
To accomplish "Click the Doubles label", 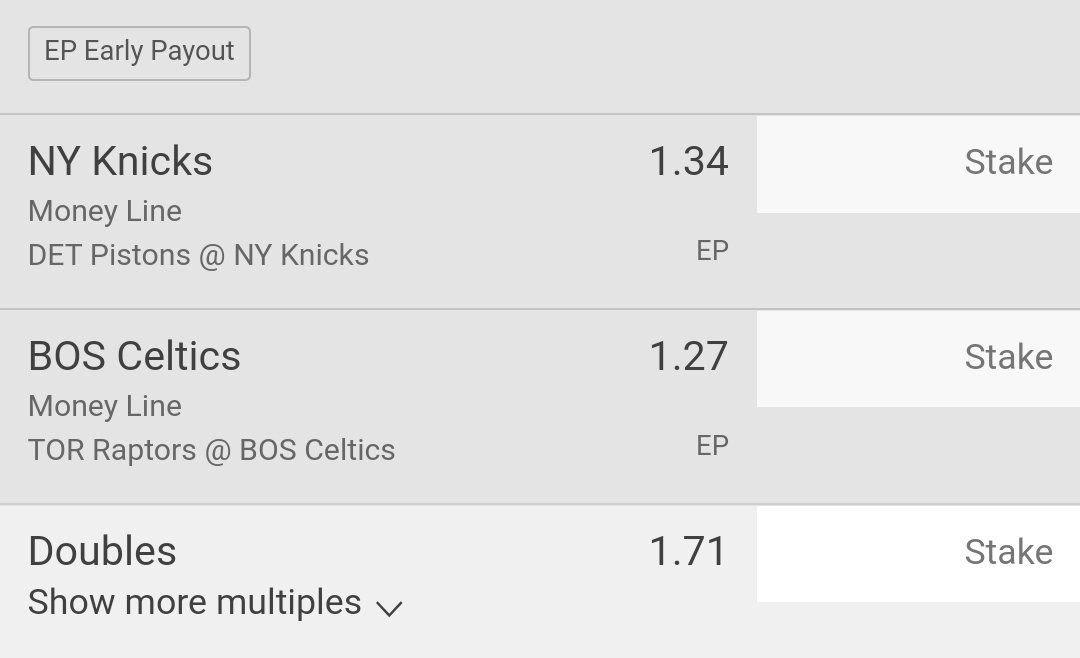I will [103, 551].
